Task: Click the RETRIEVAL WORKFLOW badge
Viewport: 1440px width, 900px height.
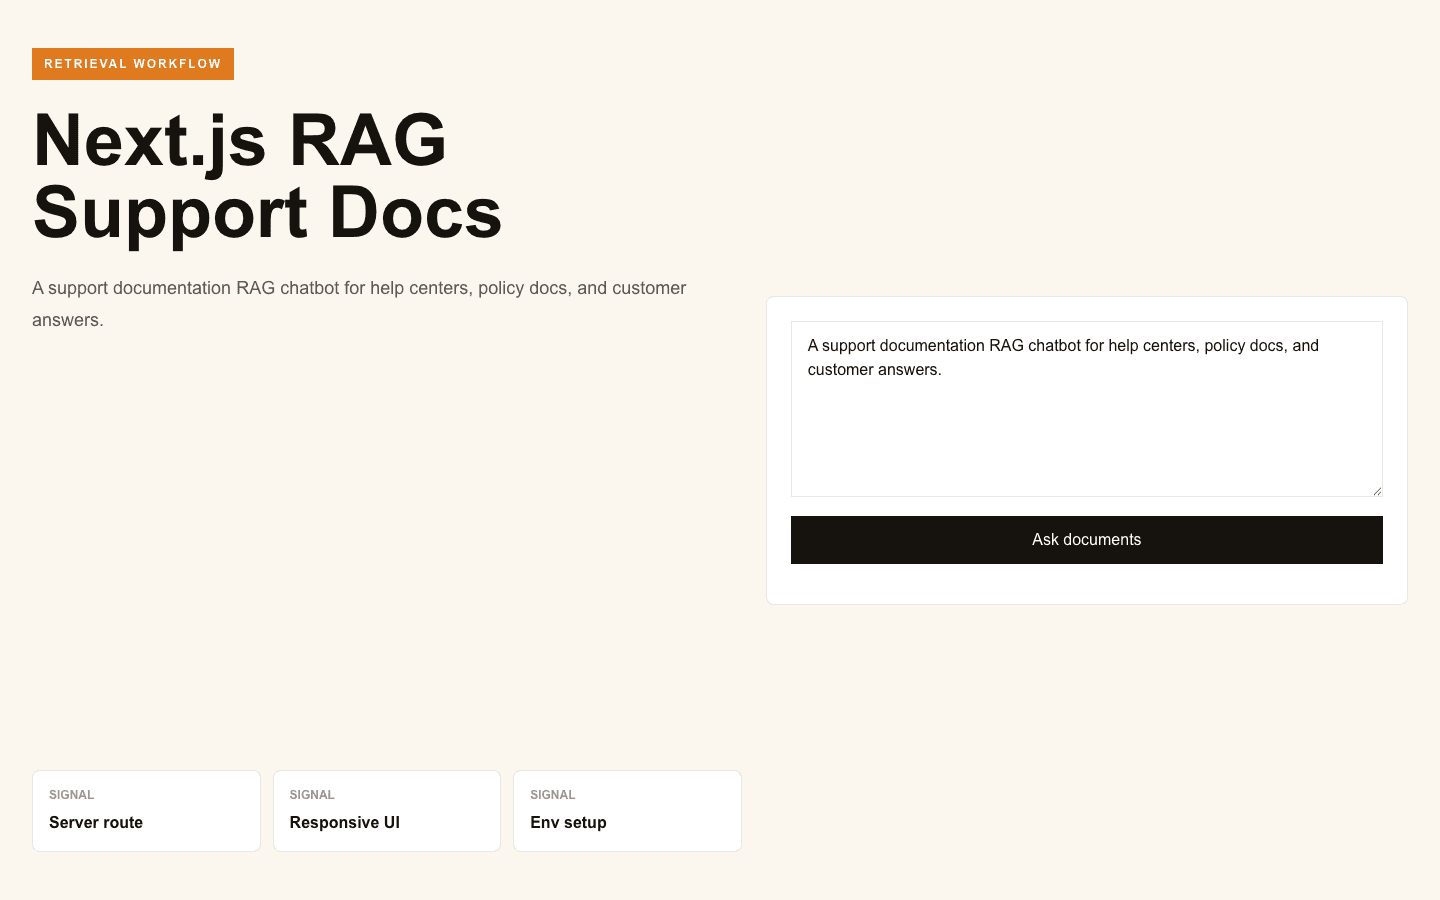Action: (x=133, y=64)
